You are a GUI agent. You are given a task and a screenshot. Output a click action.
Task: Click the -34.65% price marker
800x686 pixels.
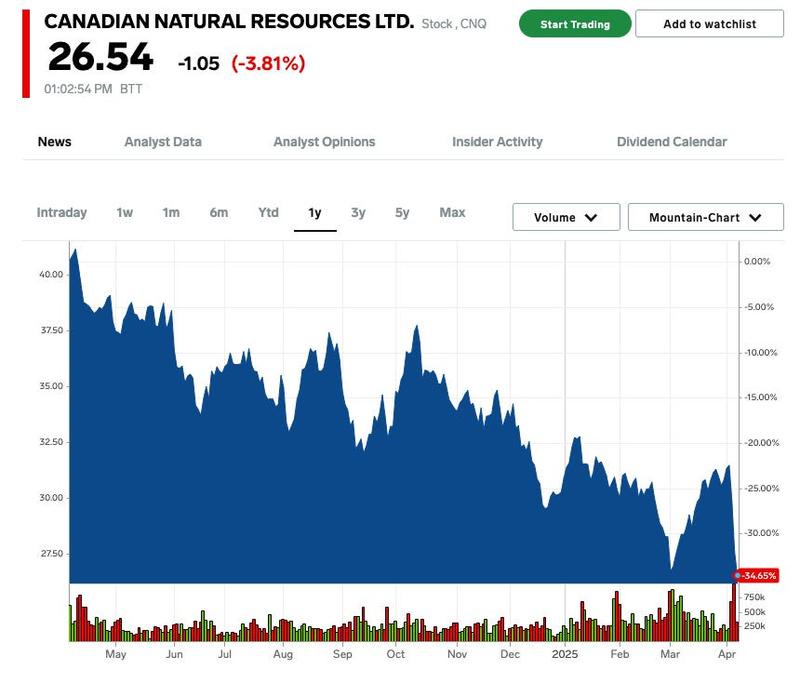click(759, 575)
